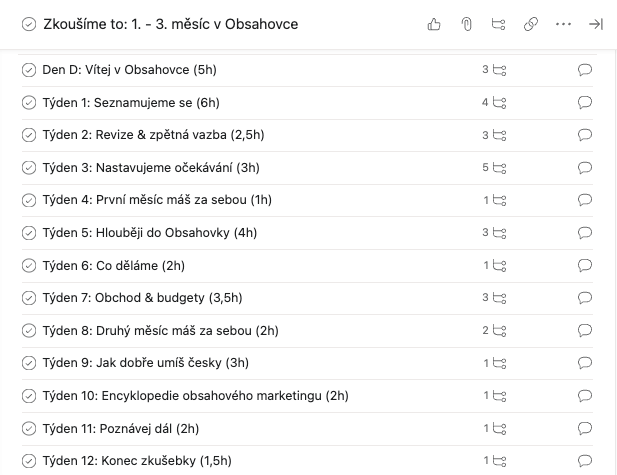This screenshot has width=617, height=475.
Task: Toggle completion of the main Zkoušíme to task
Action: (29, 24)
